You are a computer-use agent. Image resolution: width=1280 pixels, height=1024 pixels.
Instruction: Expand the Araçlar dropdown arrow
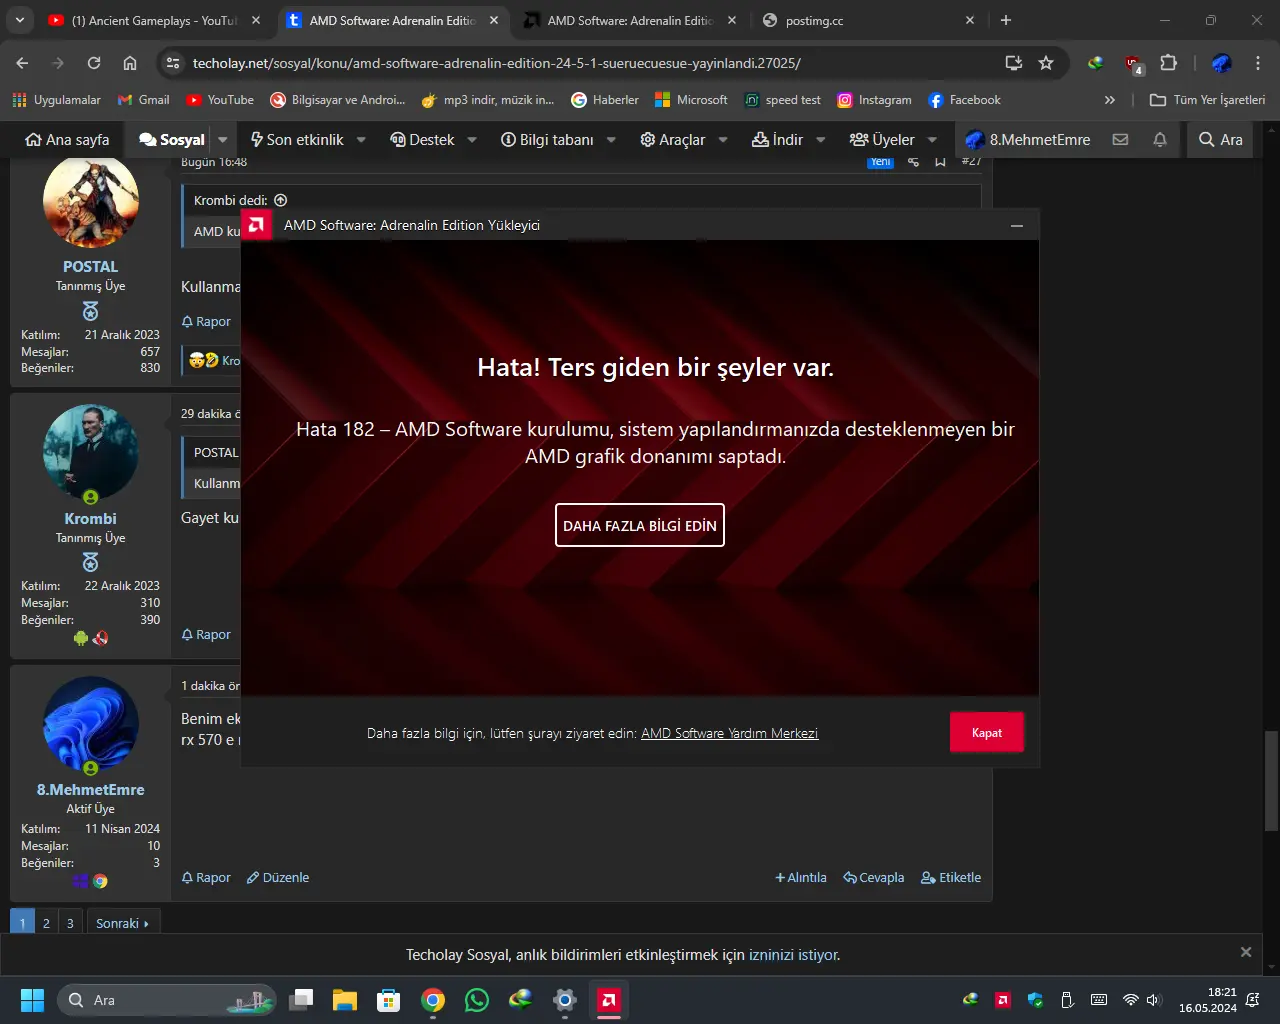tap(723, 139)
